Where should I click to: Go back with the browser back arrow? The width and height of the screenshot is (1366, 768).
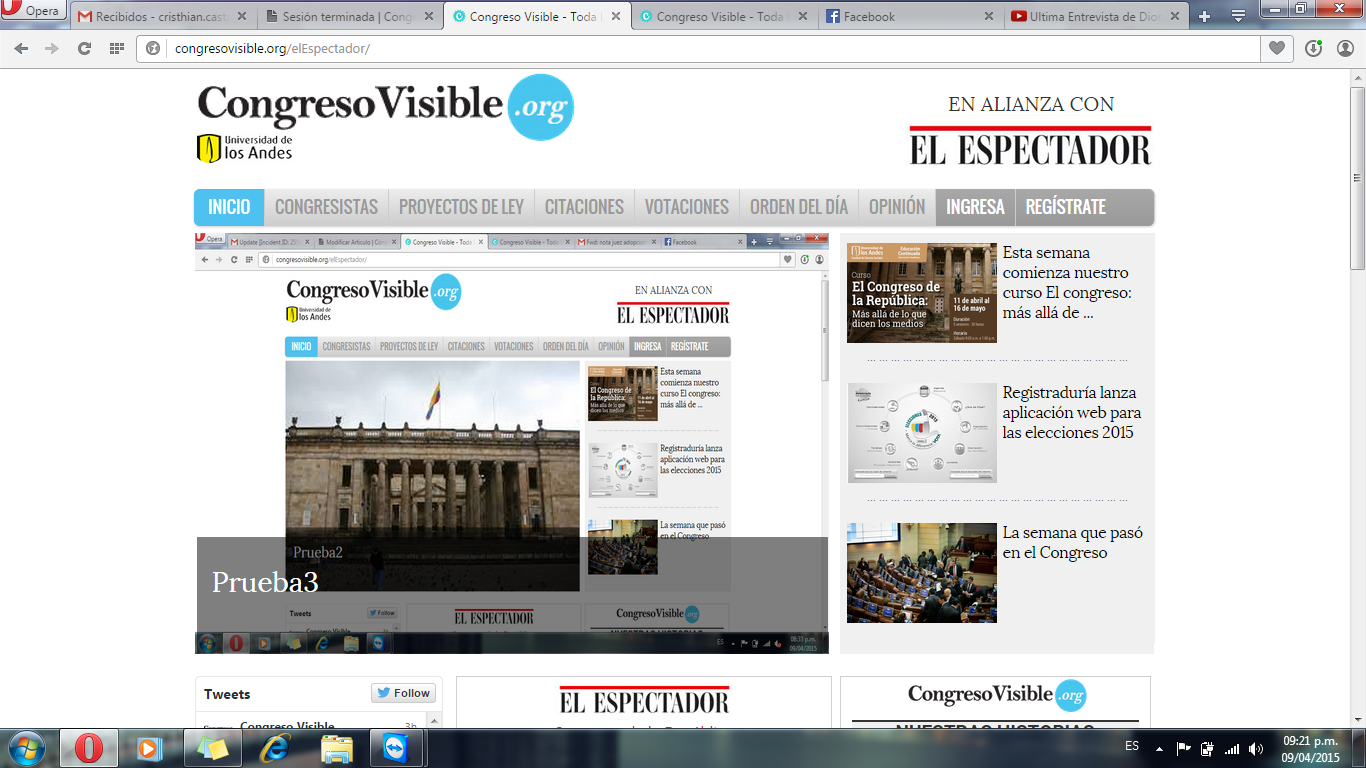[x=21, y=48]
